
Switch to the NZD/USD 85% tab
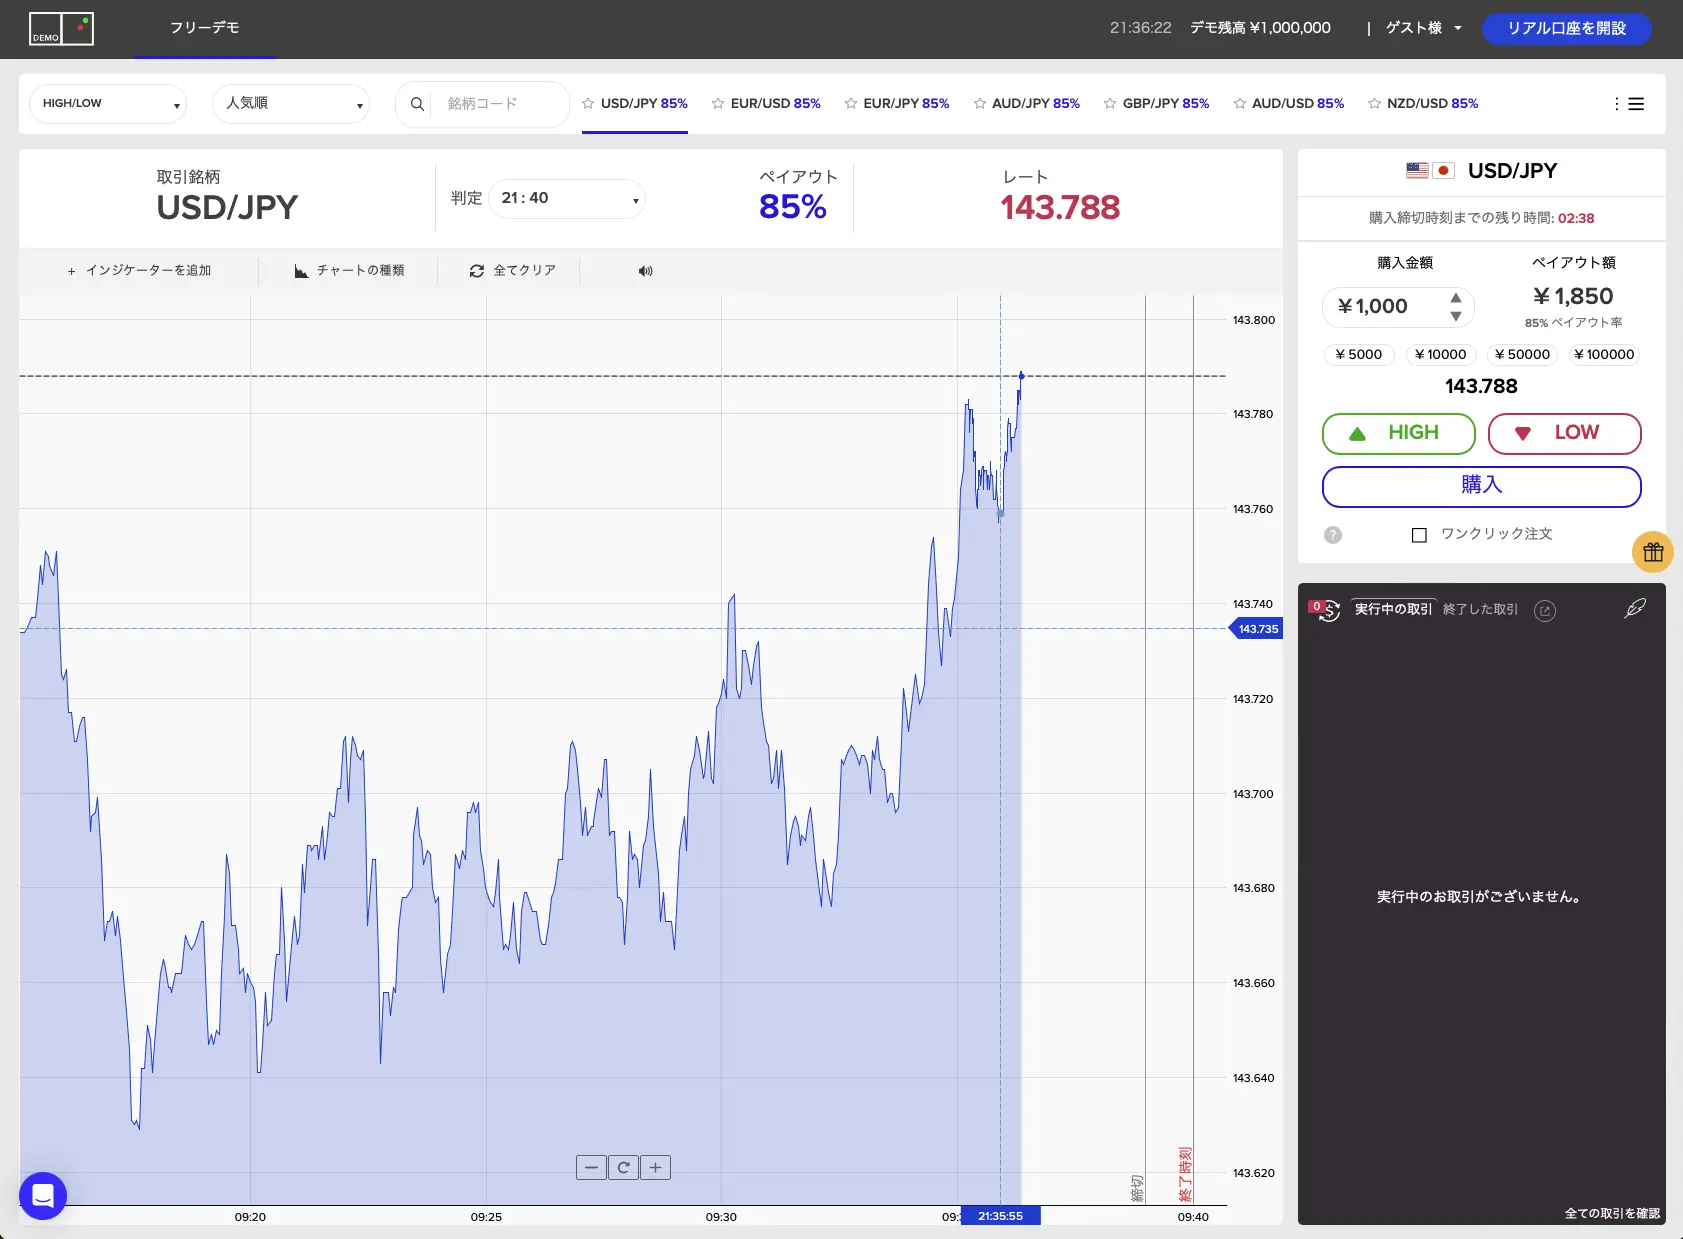point(1432,104)
